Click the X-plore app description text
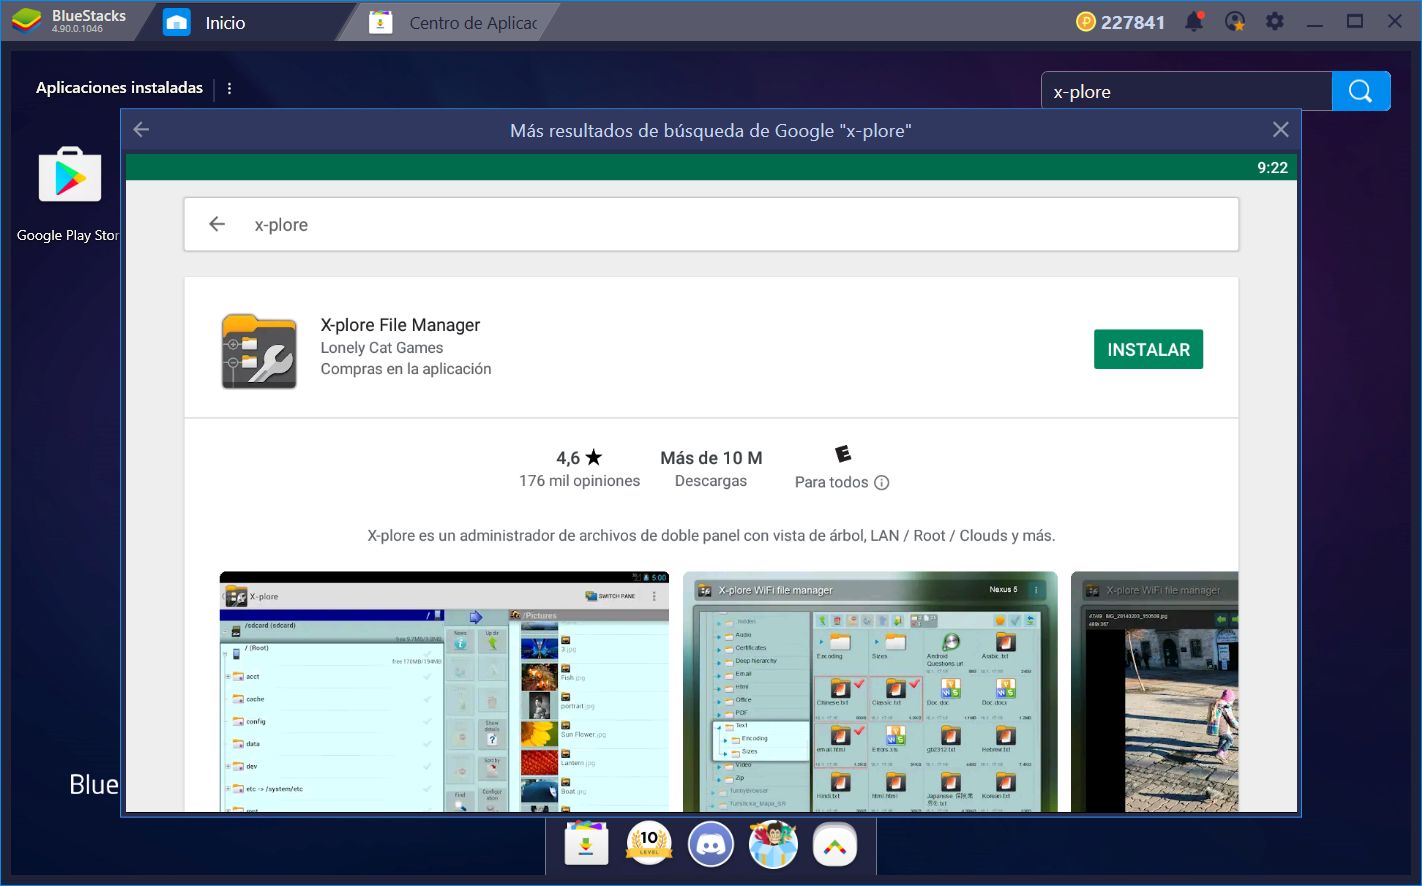Image resolution: width=1422 pixels, height=886 pixels. point(711,536)
